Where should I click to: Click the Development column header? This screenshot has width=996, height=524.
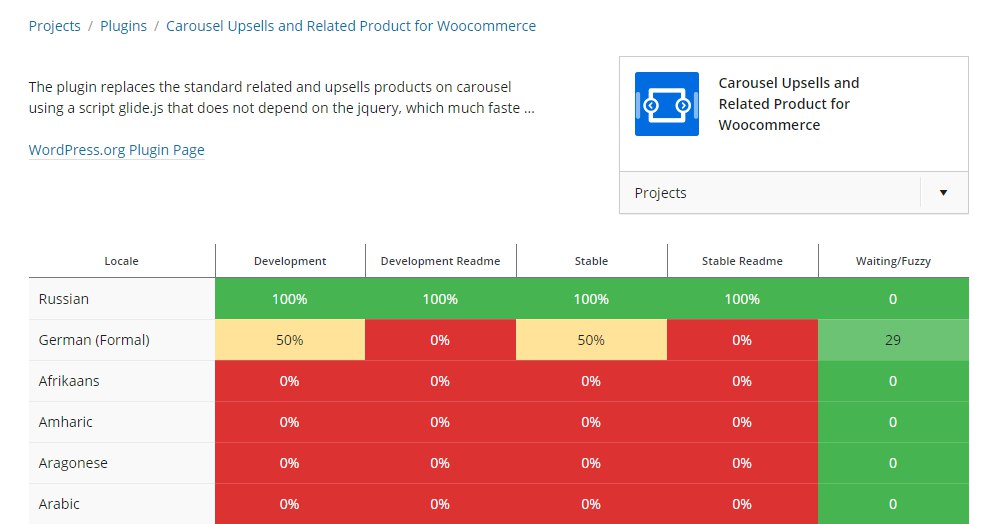tap(290, 261)
